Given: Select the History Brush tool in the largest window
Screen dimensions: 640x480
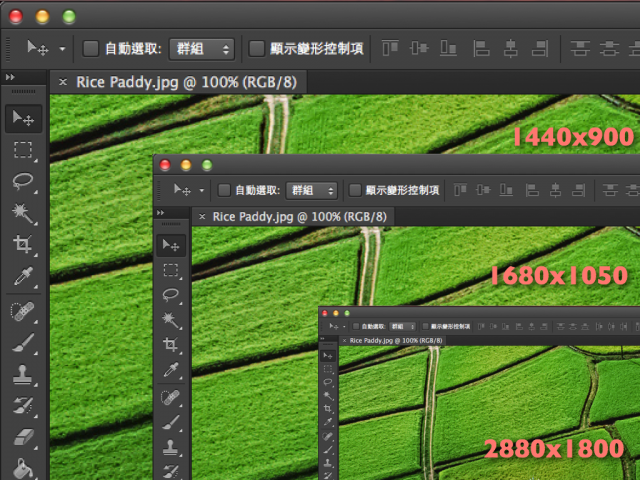Looking at the screenshot, I should [x=23, y=405].
